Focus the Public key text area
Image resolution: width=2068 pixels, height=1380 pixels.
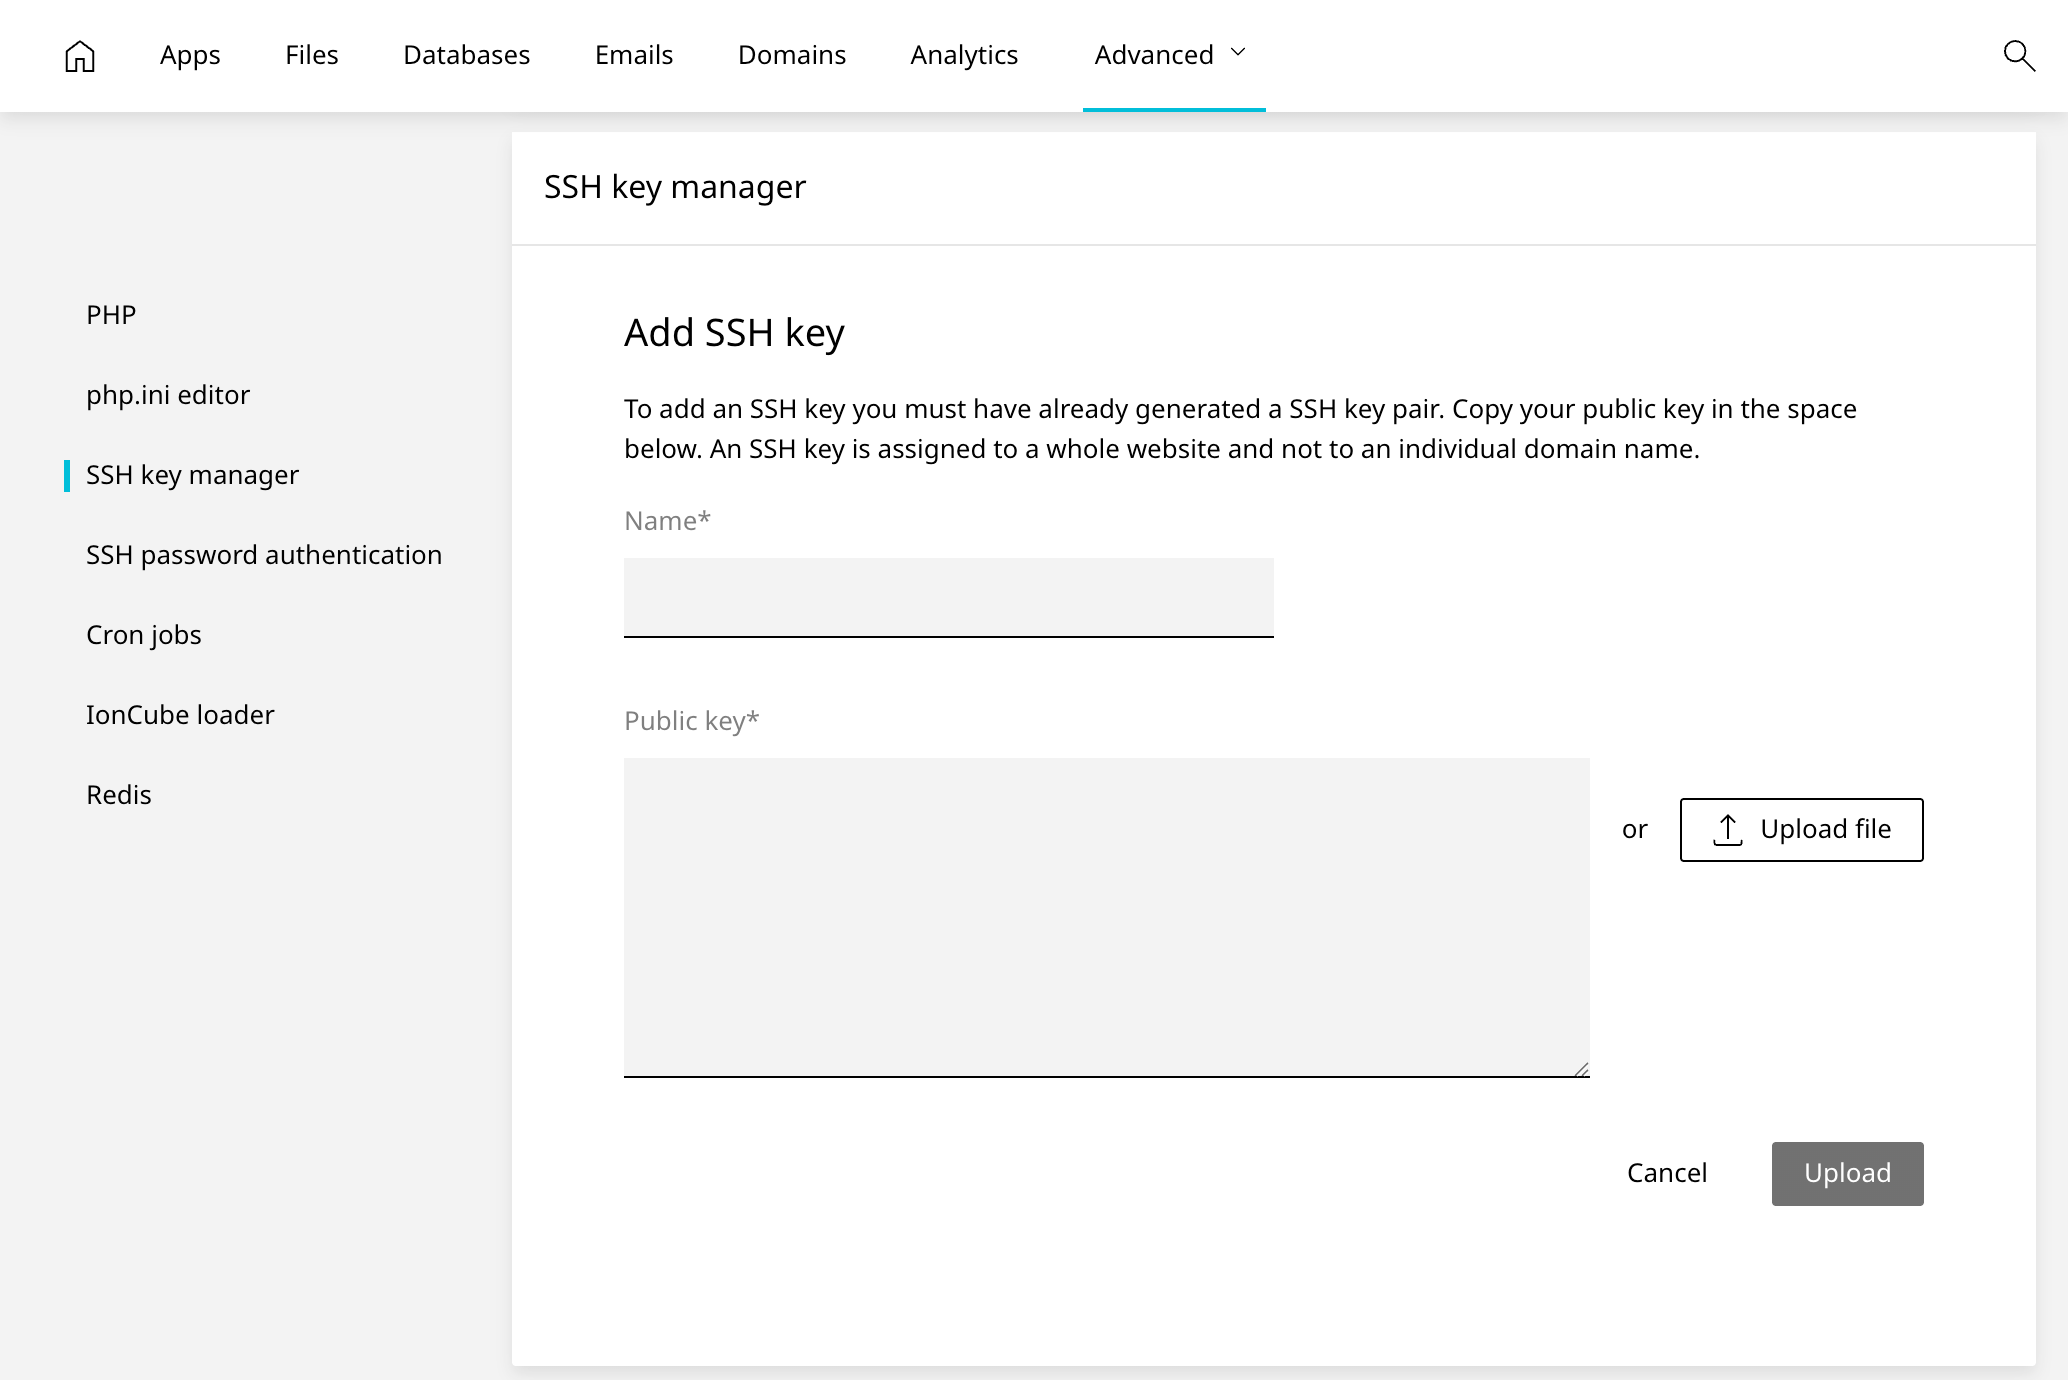point(1106,916)
